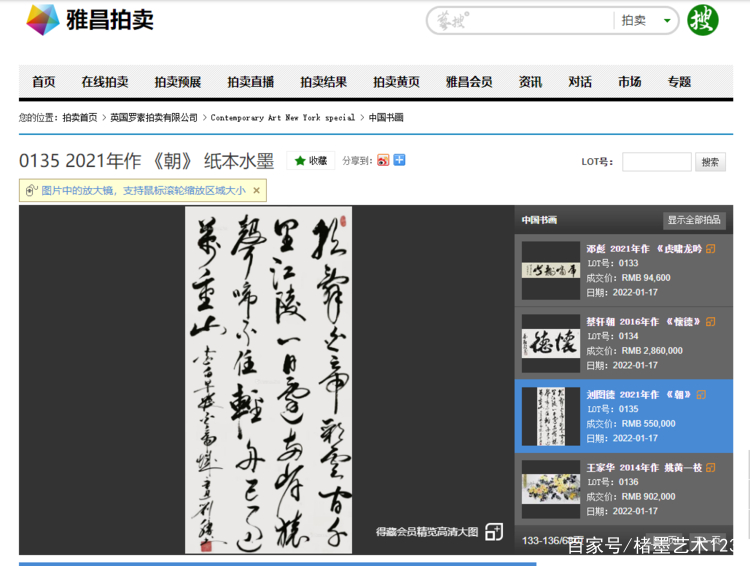
Task: Click the 王家华 2014年作 姚黄一枝 title
Action: tap(644, 467)
